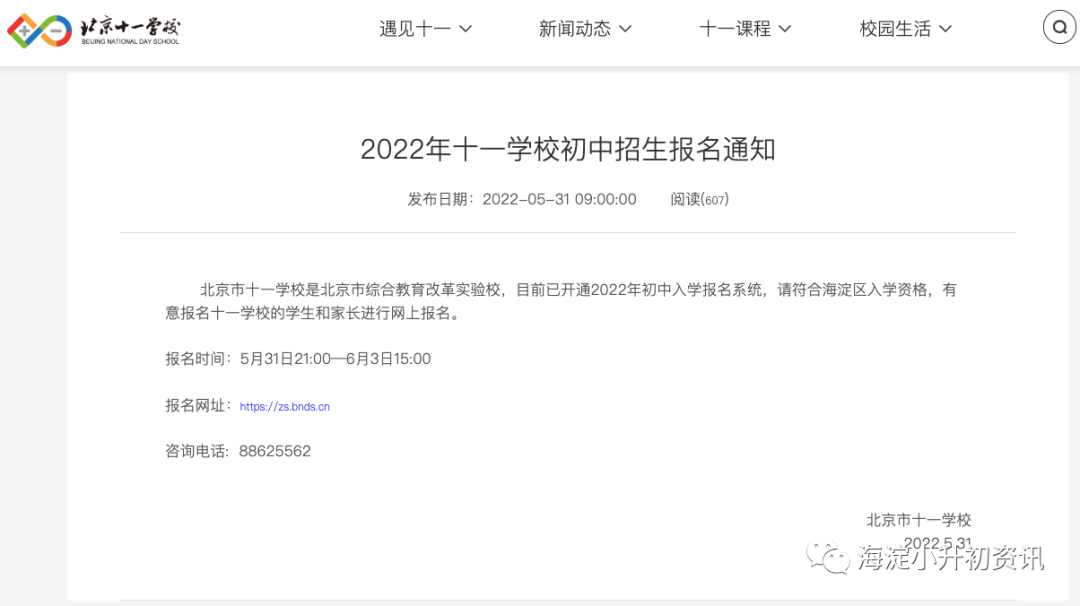
Task: Expand the chevron next to 遇见十一
Action: point(466,29)
